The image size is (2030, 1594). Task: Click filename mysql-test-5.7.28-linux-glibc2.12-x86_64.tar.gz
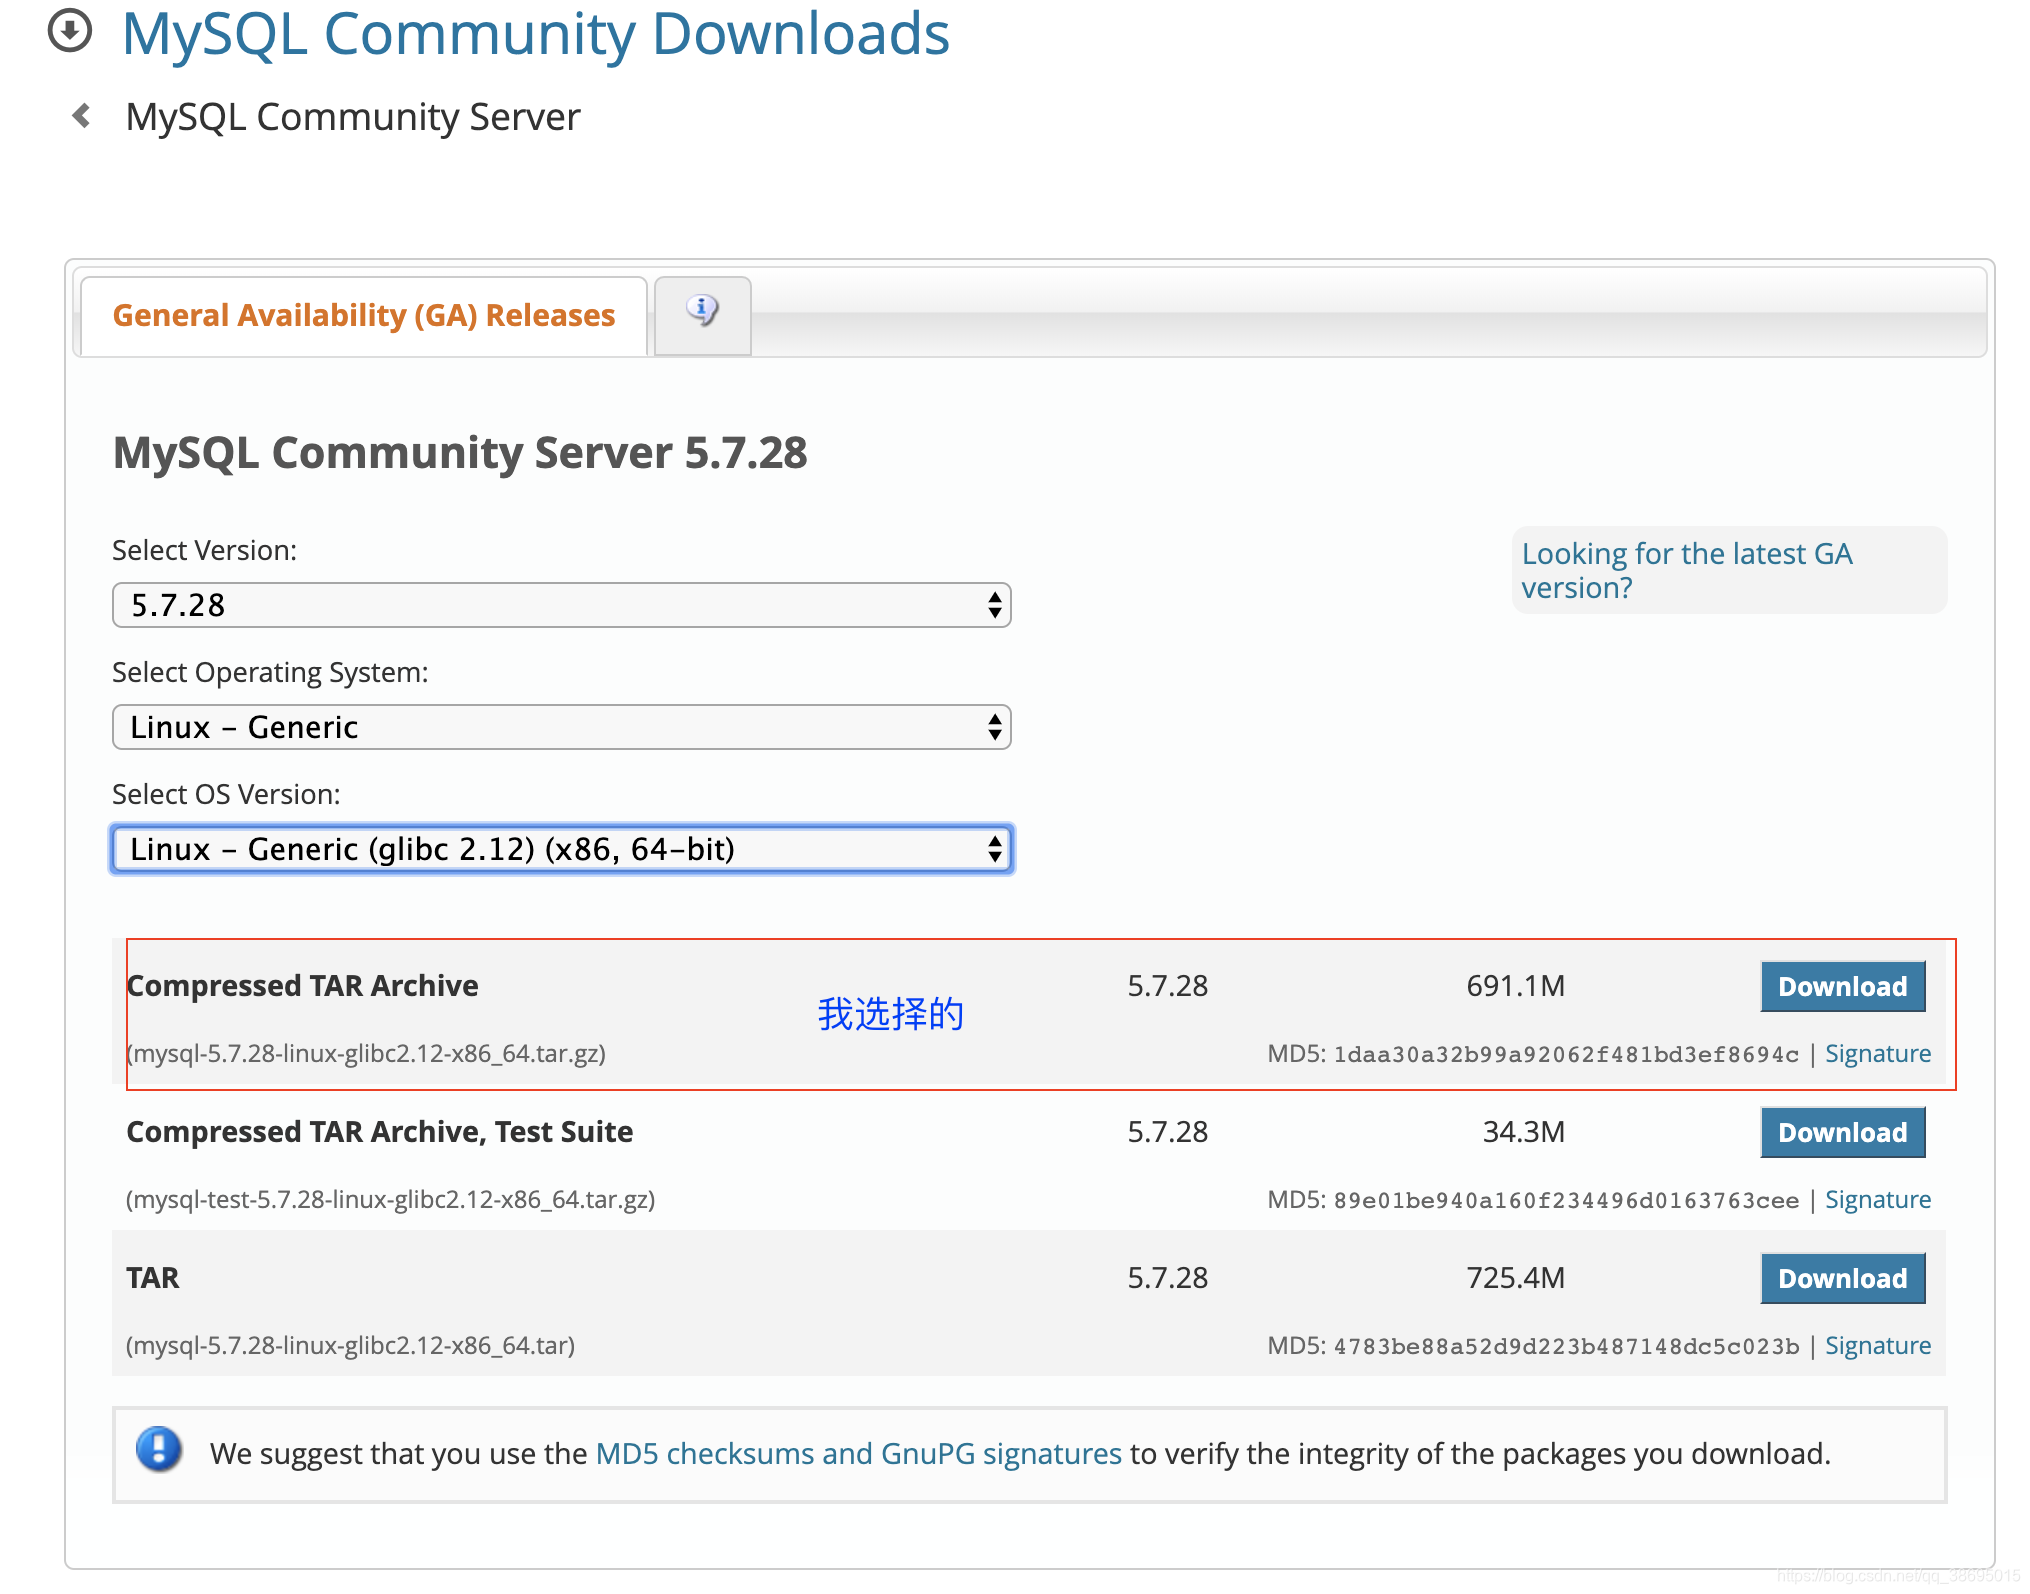[x=391, y=1200]
